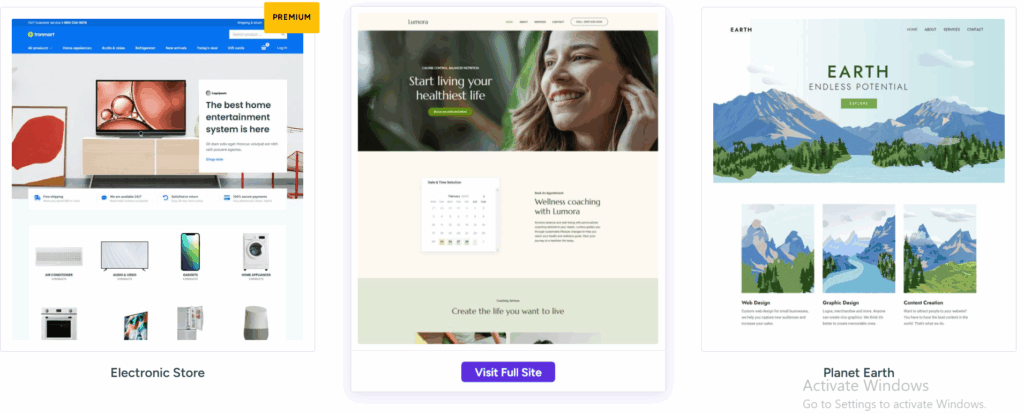Click the Planet Earth title label

[859, 373]
